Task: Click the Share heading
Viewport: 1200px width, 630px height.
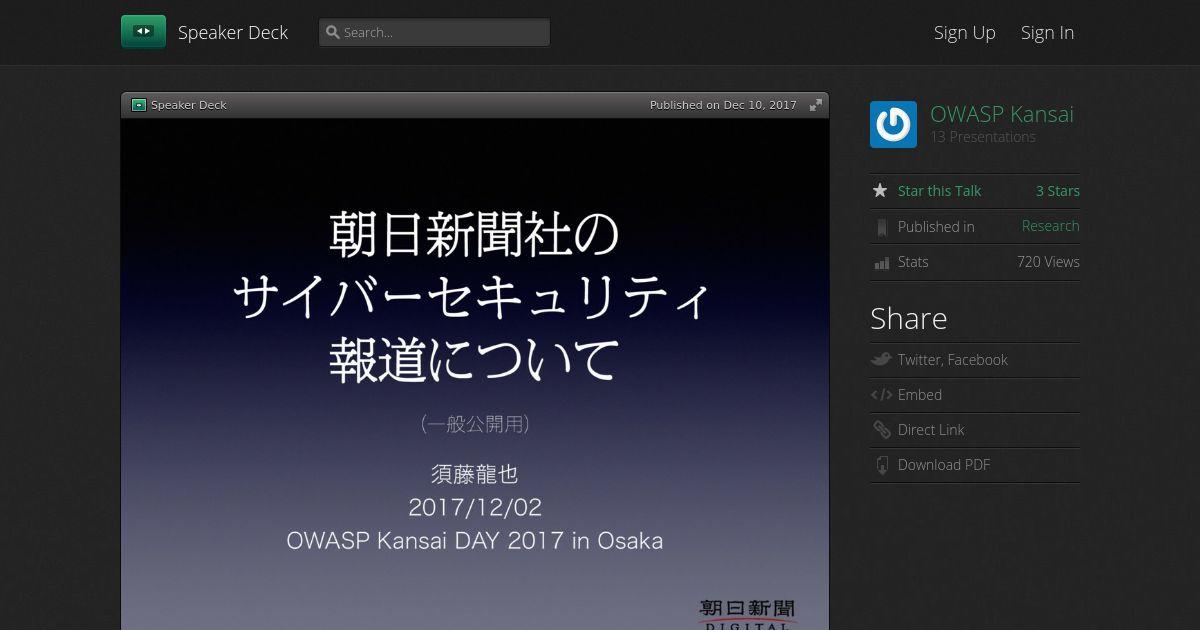Action: pos(908,318)
